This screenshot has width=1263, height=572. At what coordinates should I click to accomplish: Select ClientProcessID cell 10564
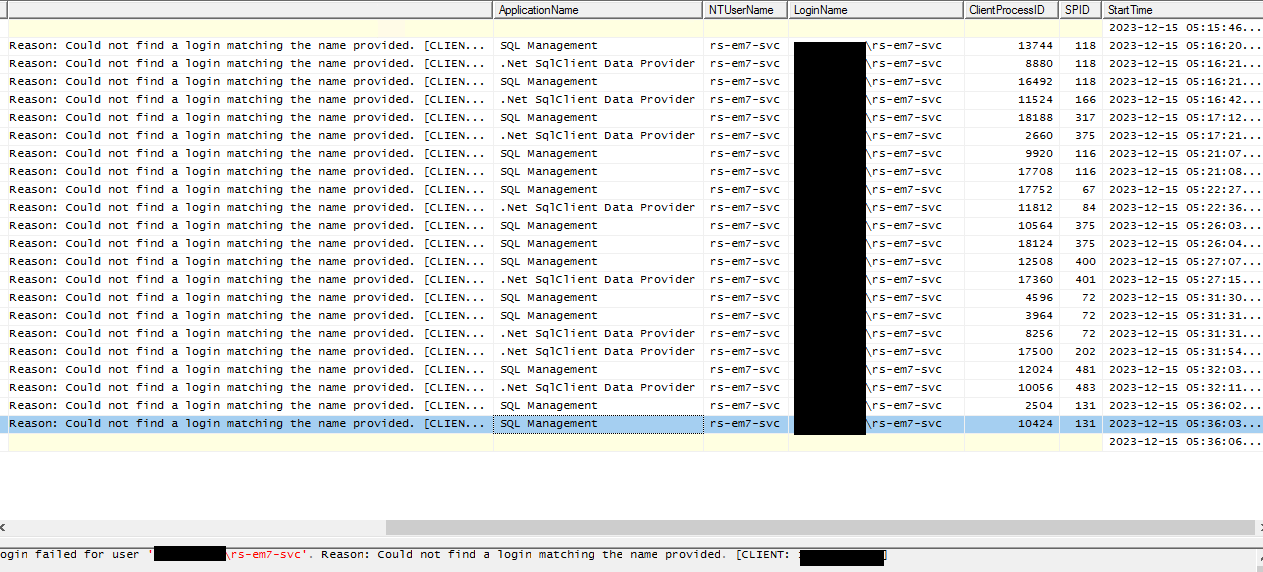click(x=1012, y=225)
